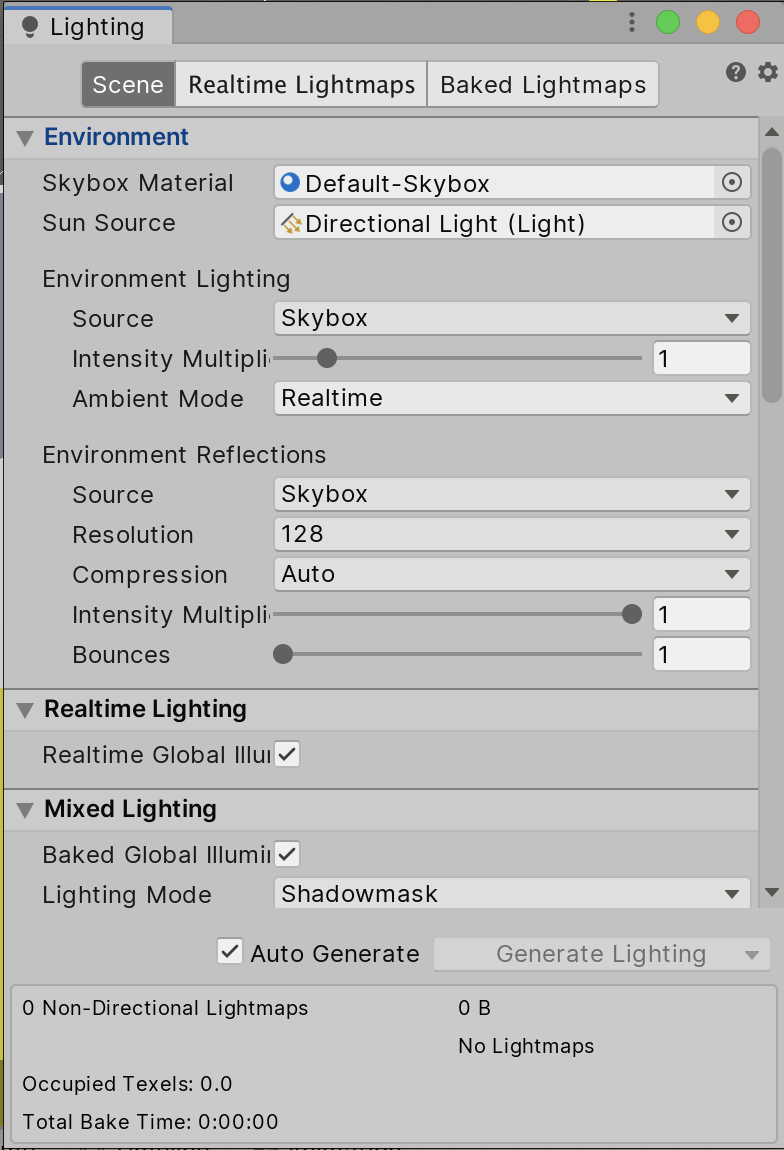Uncheck Baked Global Illumination

coord(287,854)
